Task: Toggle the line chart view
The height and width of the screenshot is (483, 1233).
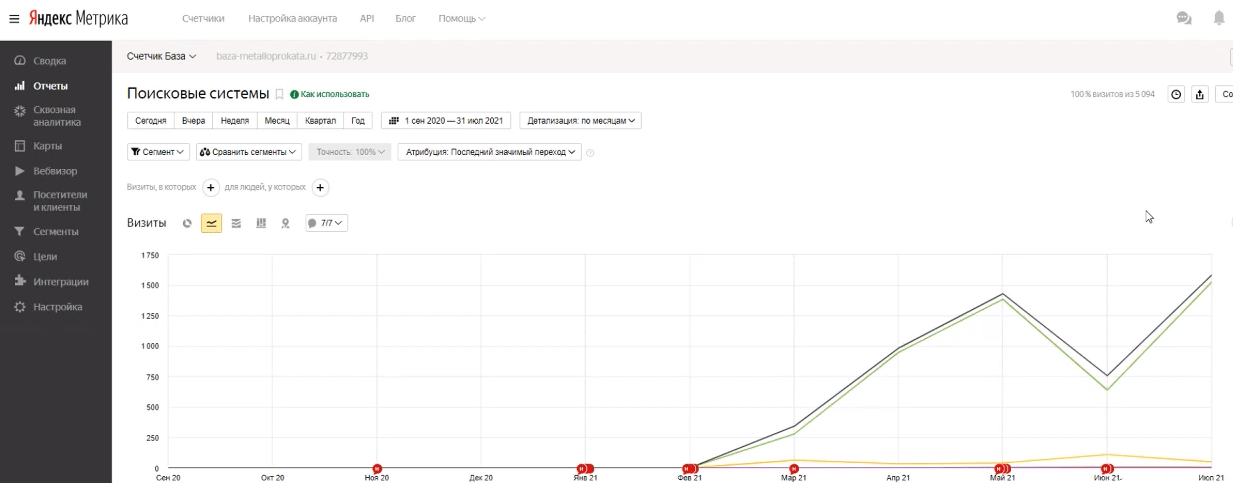Action: [x=211, y=223]
